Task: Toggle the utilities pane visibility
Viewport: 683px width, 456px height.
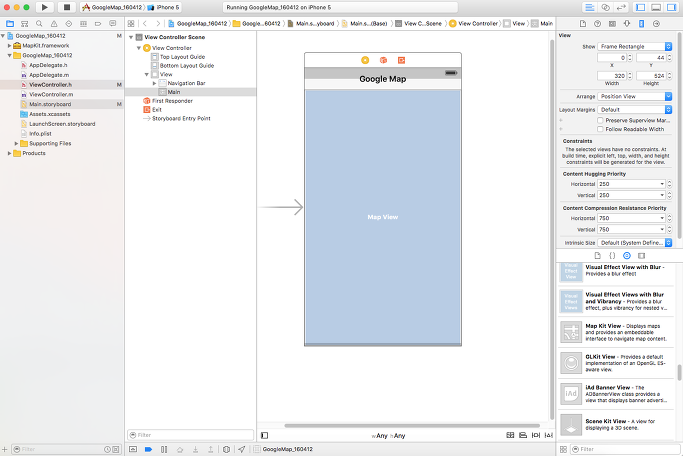Action: pyautogui.click(x=671, y=7)
